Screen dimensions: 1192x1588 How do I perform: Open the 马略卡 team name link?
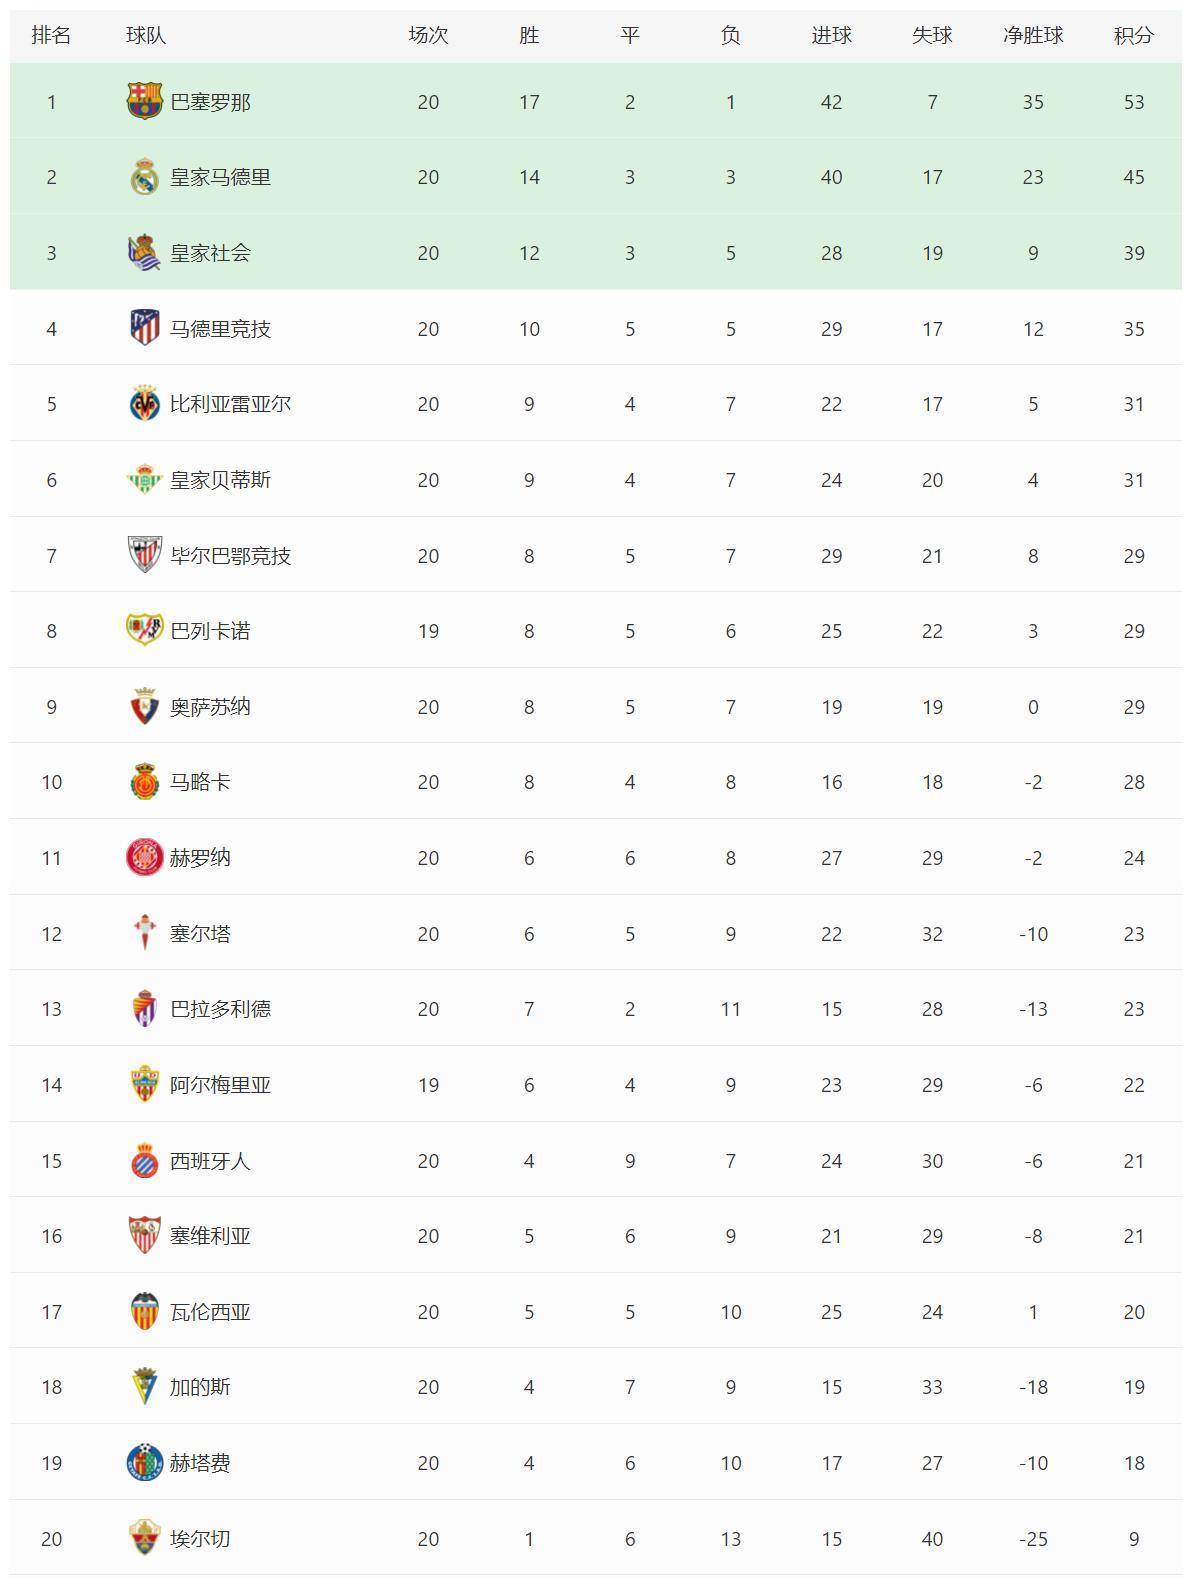(200, 782)
